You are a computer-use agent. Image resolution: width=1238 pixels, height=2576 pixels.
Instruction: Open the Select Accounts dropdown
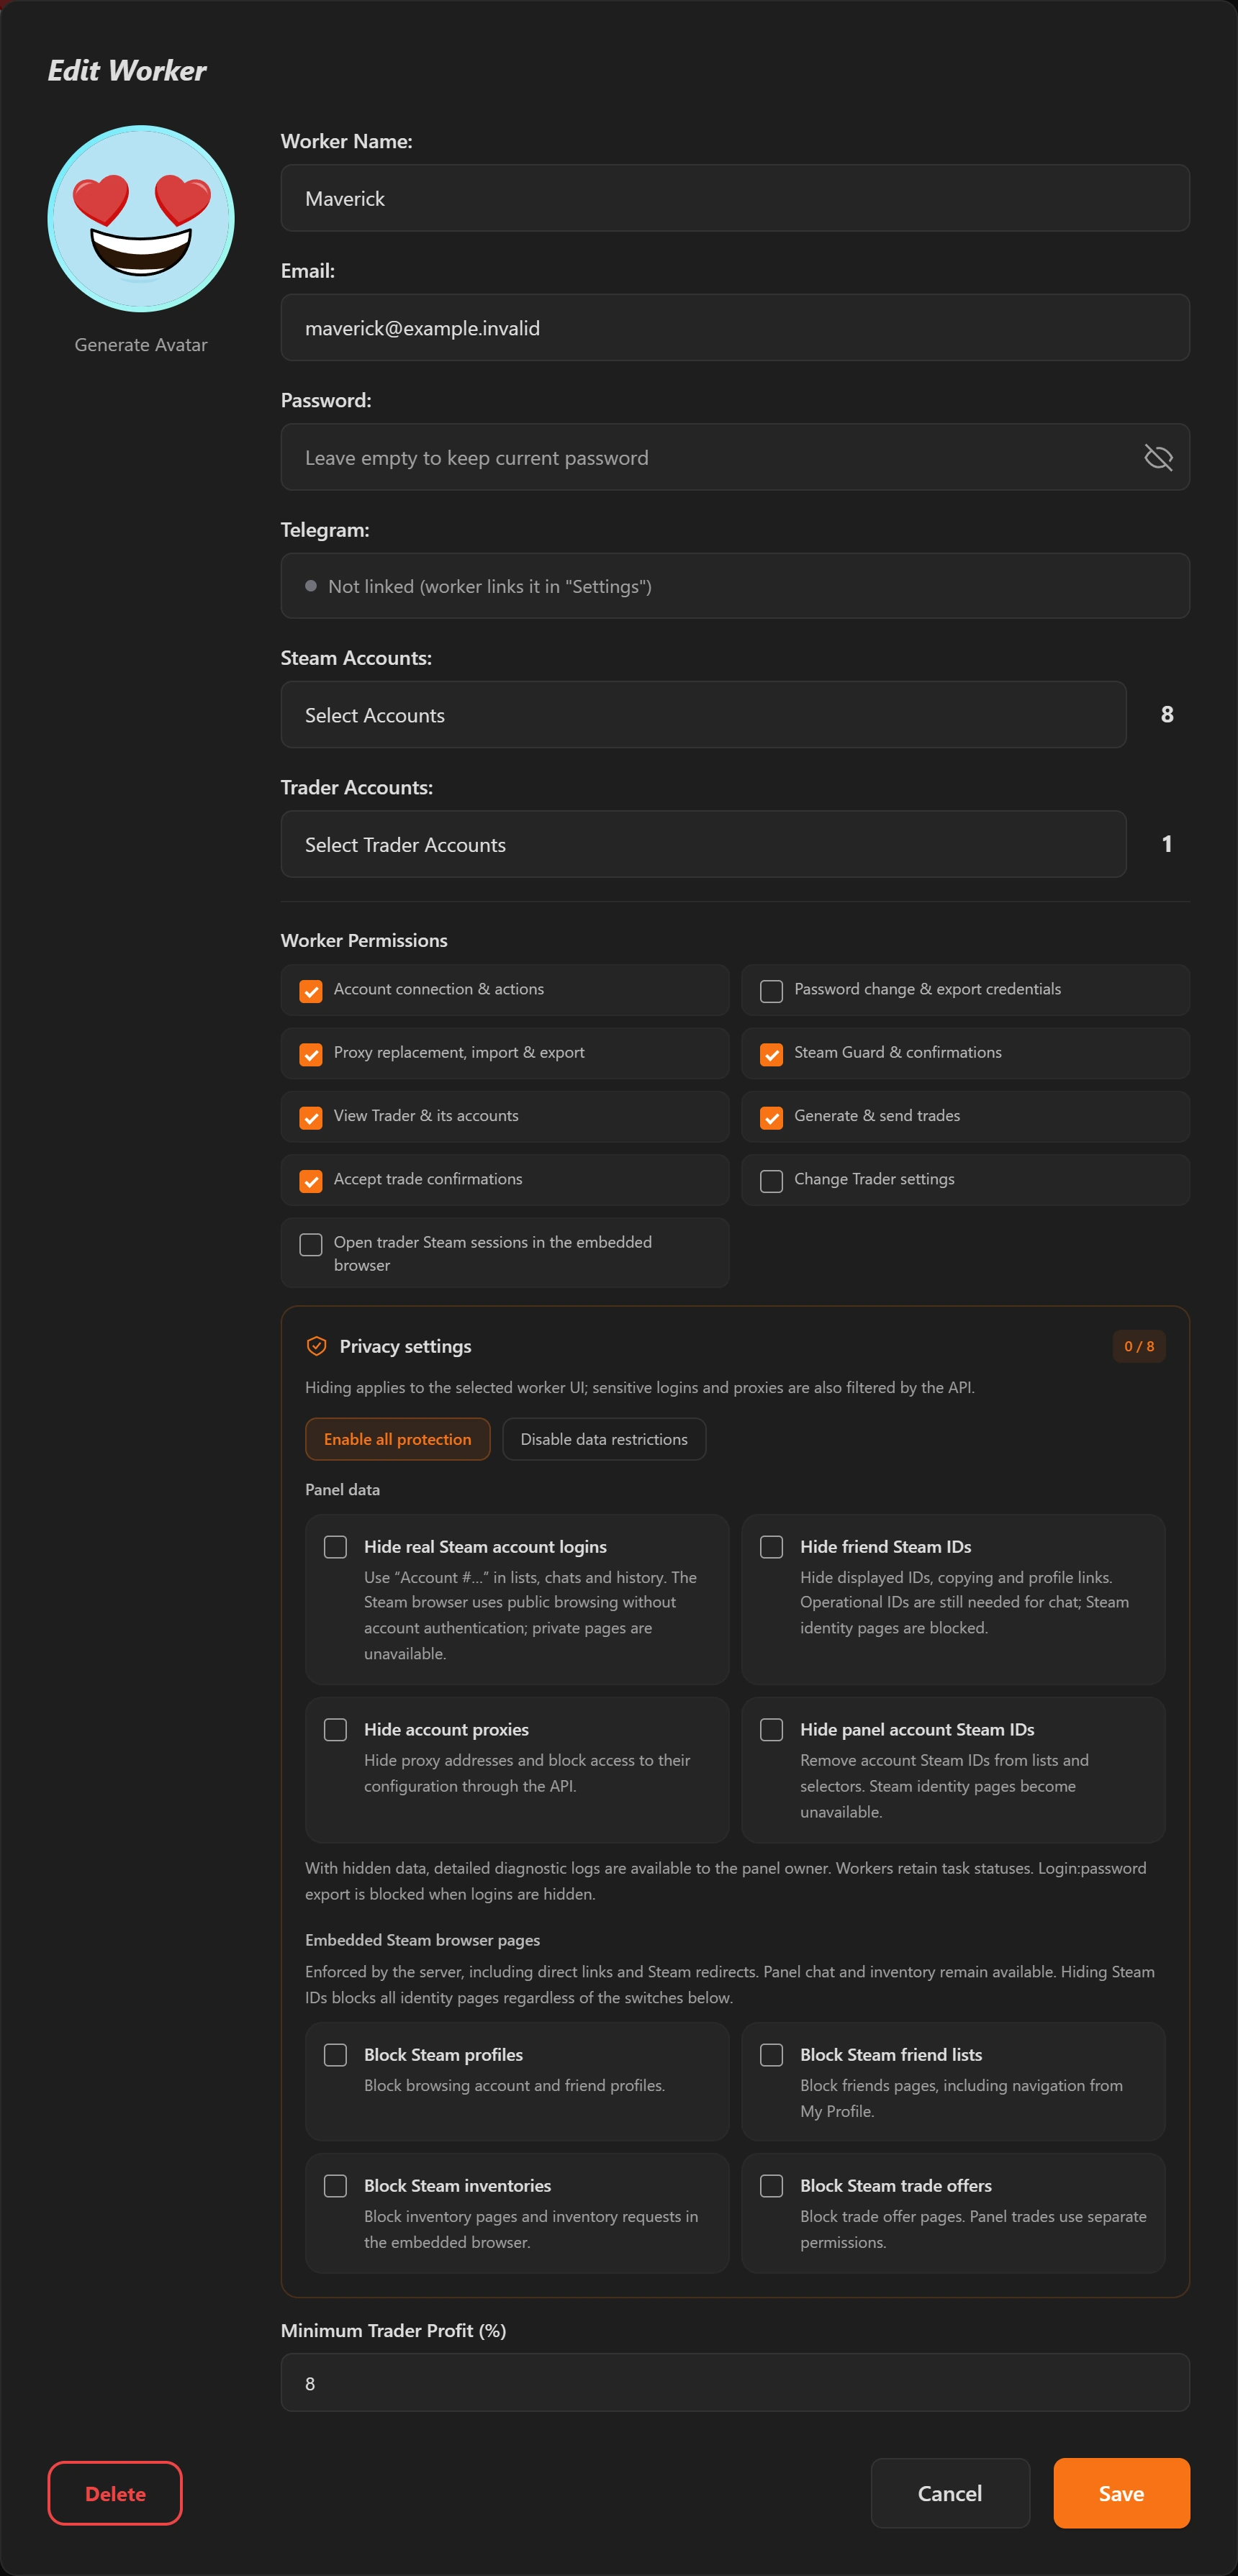[x=703, y=715]
